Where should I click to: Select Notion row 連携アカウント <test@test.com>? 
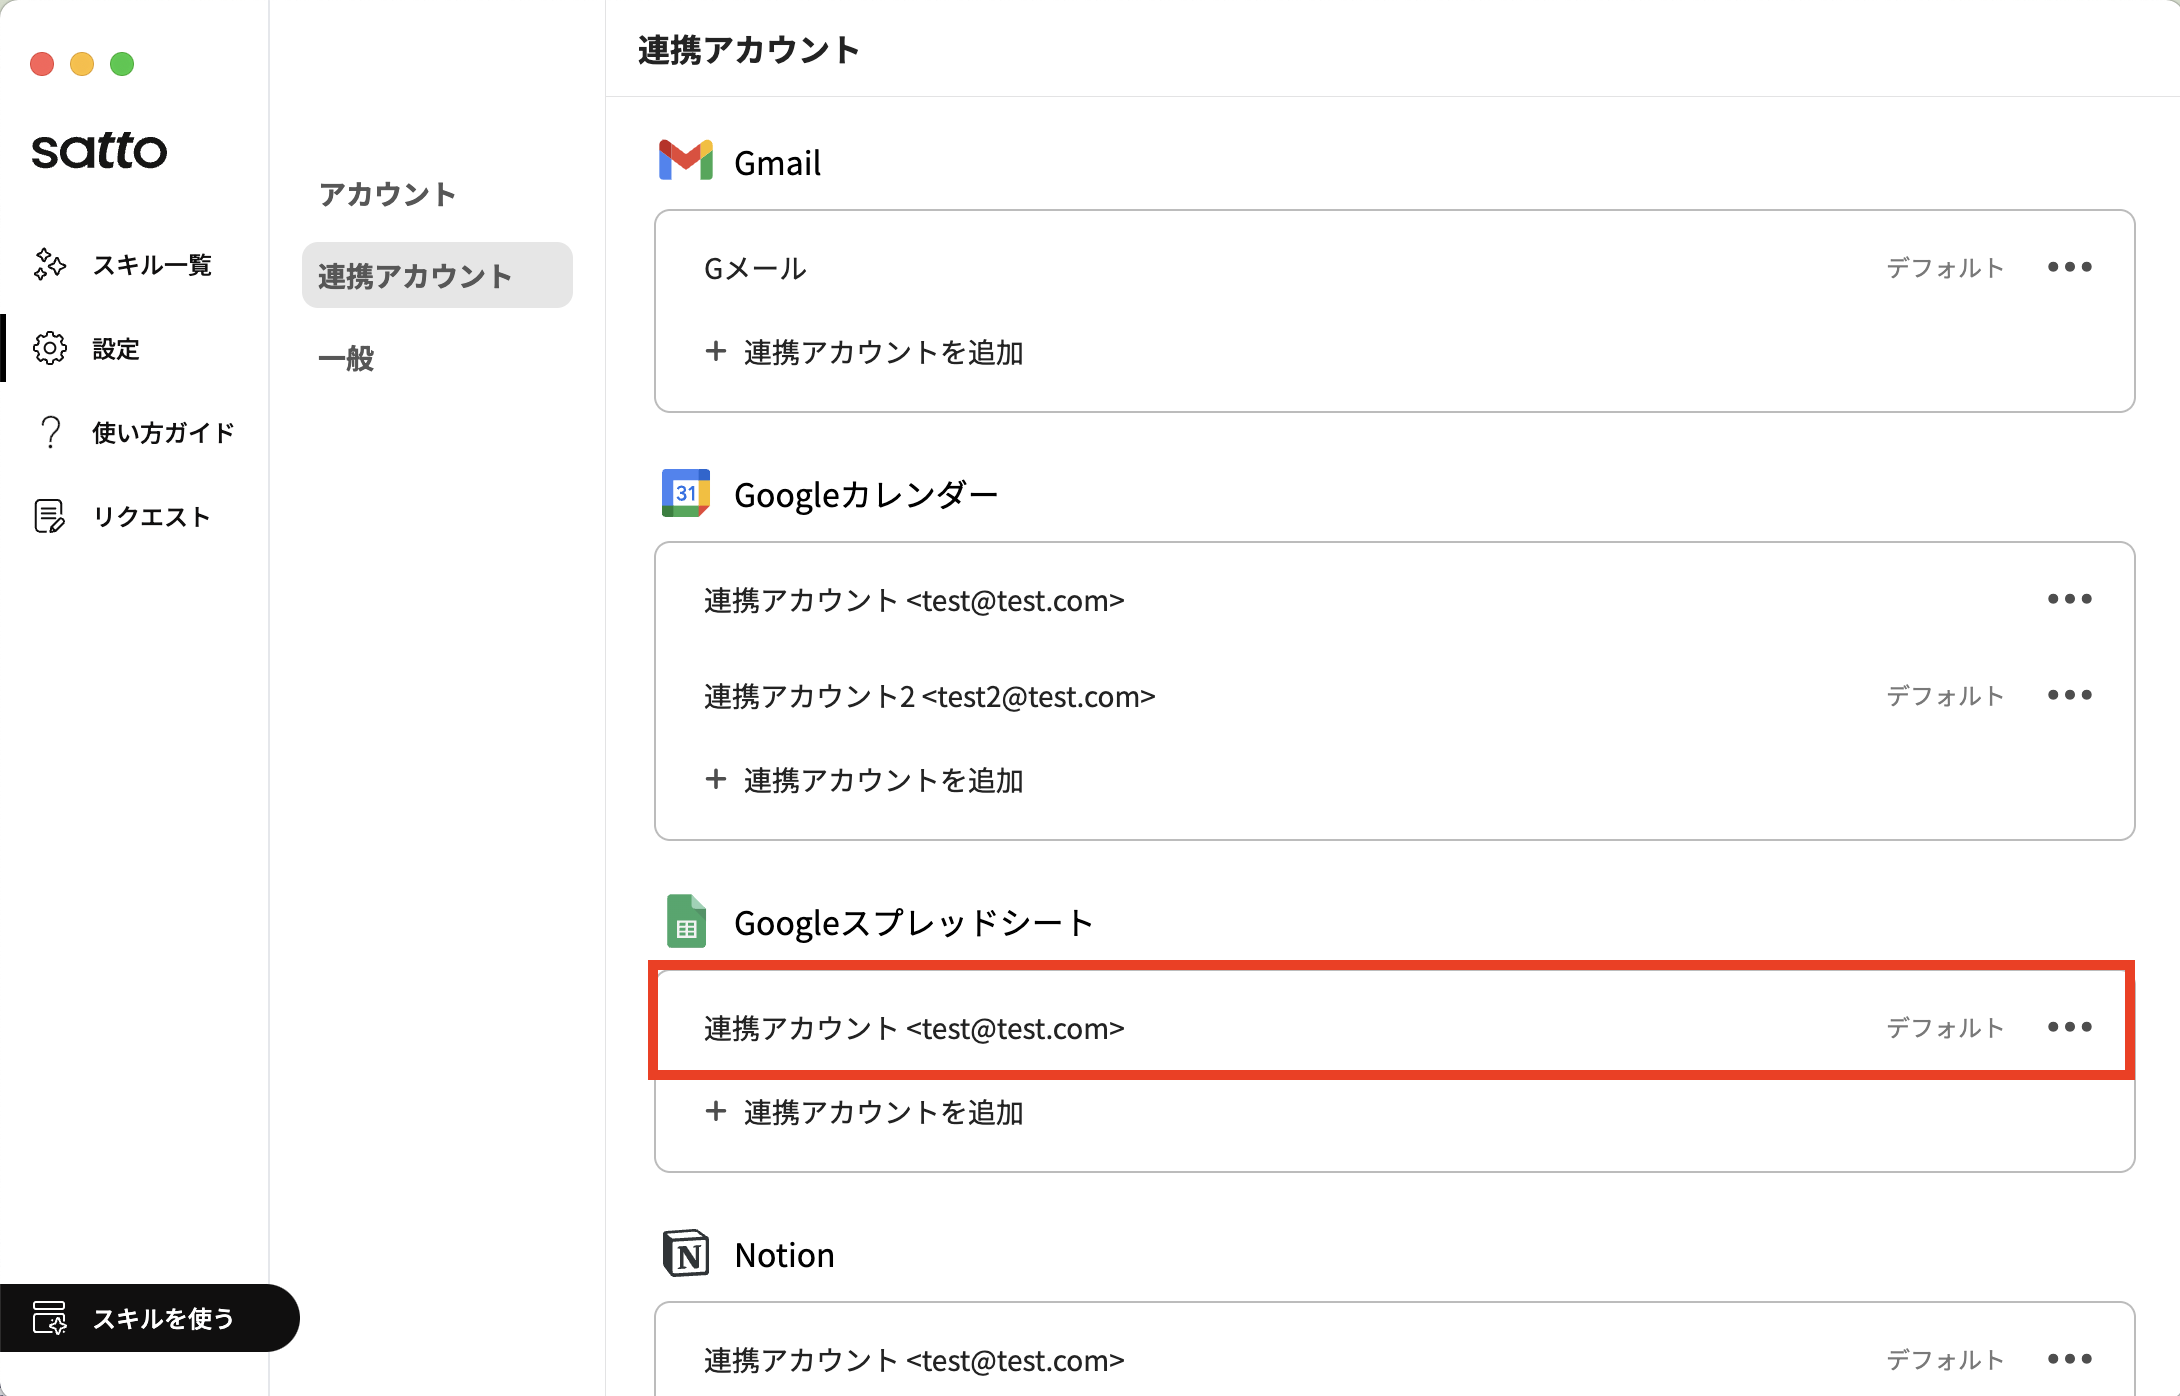[1394, 1359]
